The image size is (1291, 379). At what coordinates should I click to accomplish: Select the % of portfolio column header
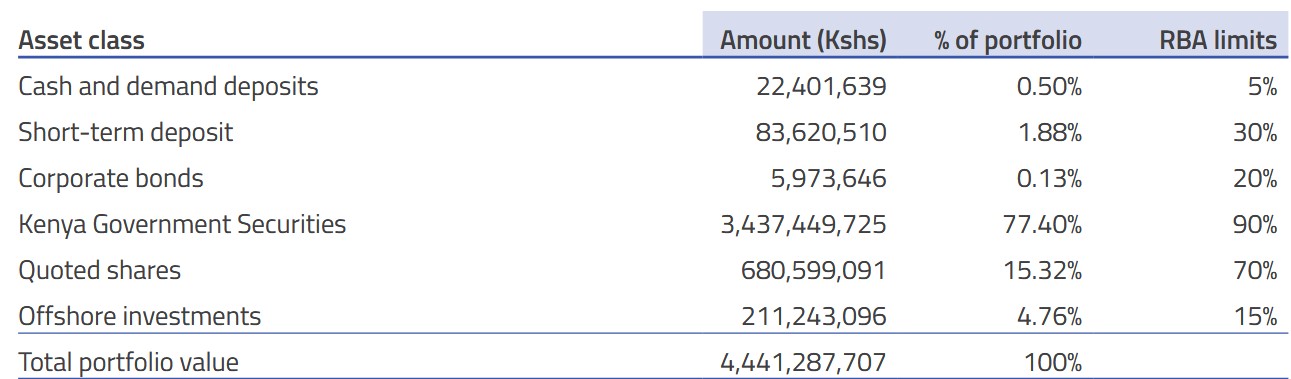[x=1008, y=41]
